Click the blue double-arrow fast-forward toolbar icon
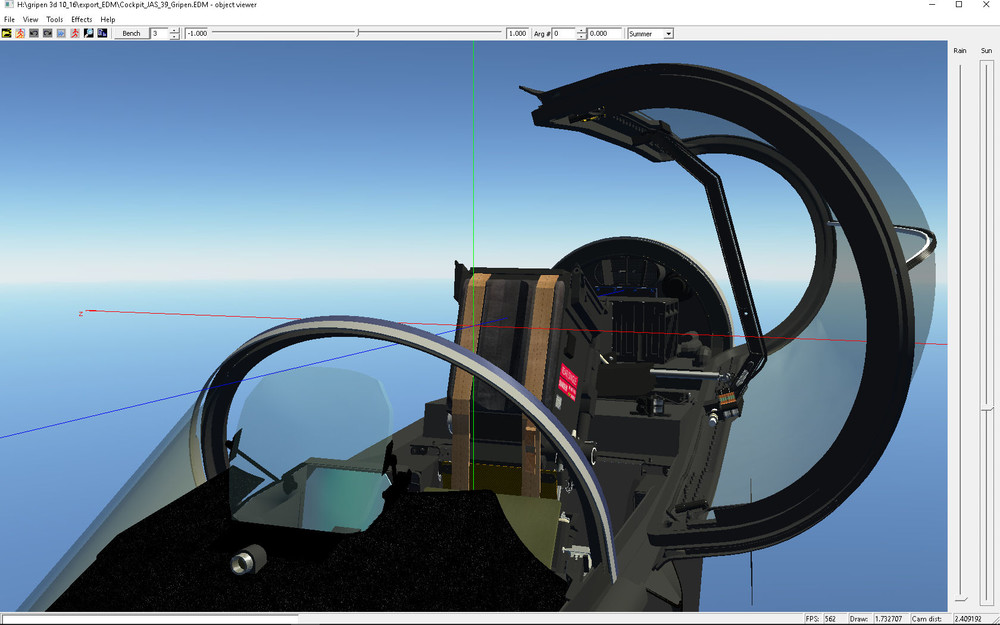This screenshot has width=1000, height=625. (61, 33)
